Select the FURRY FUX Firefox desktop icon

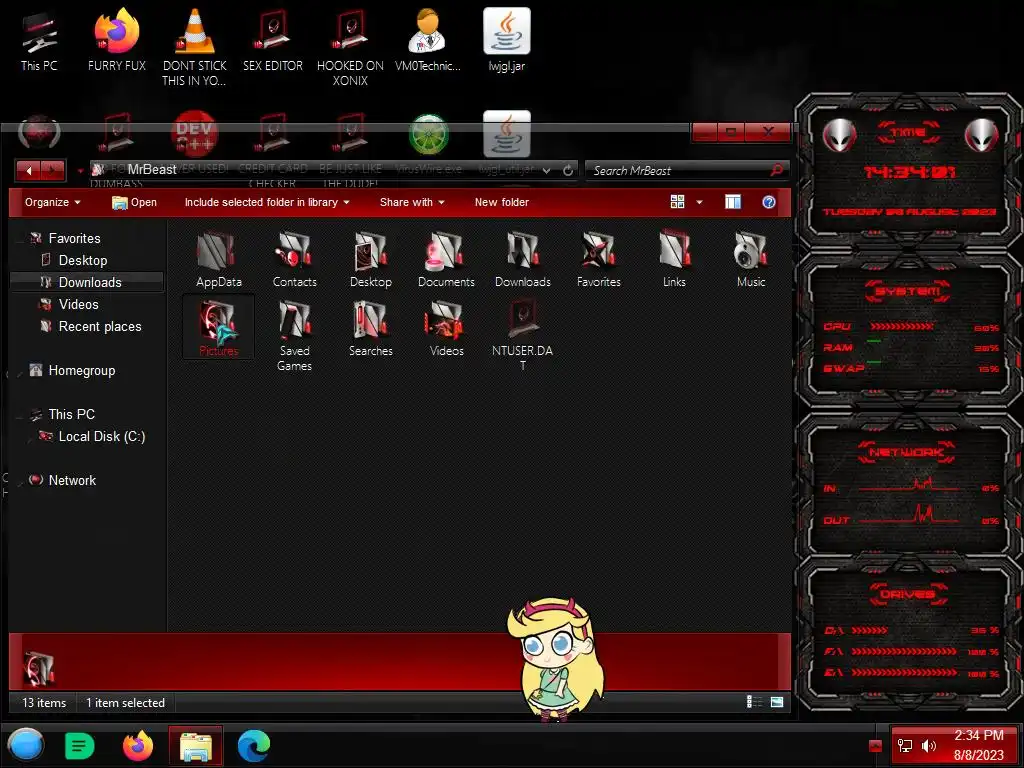point(117,40)
